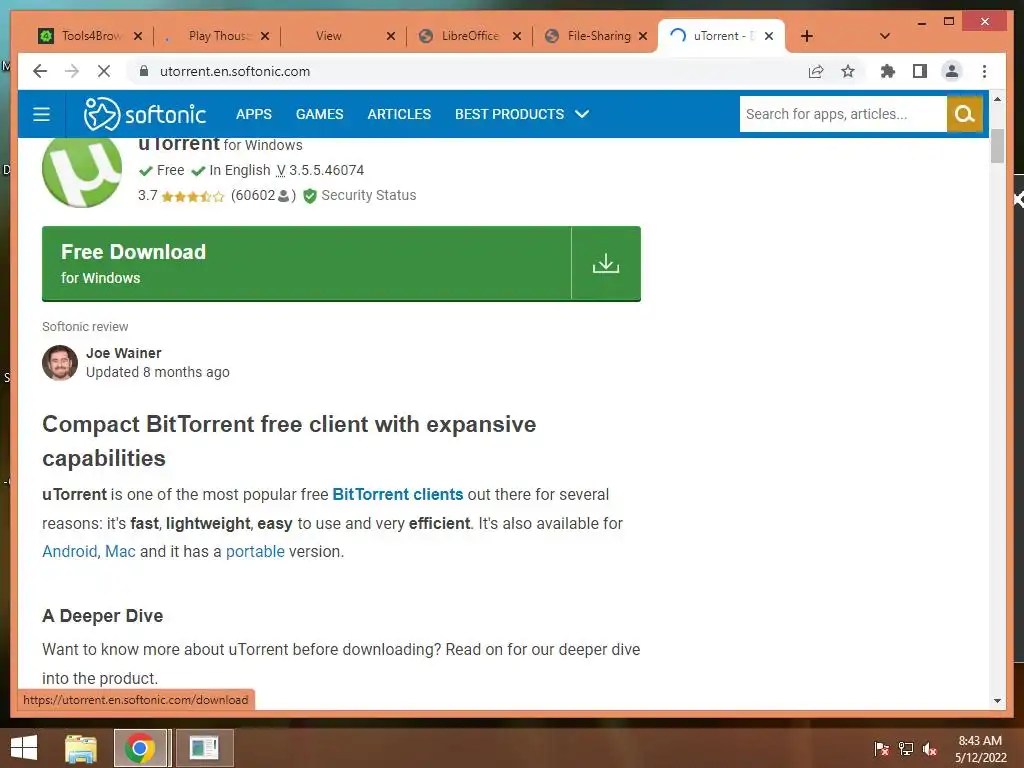Click the network tray icon
Image resolution: width=1024 pixels, height=768 pixels.
[906, 748]
